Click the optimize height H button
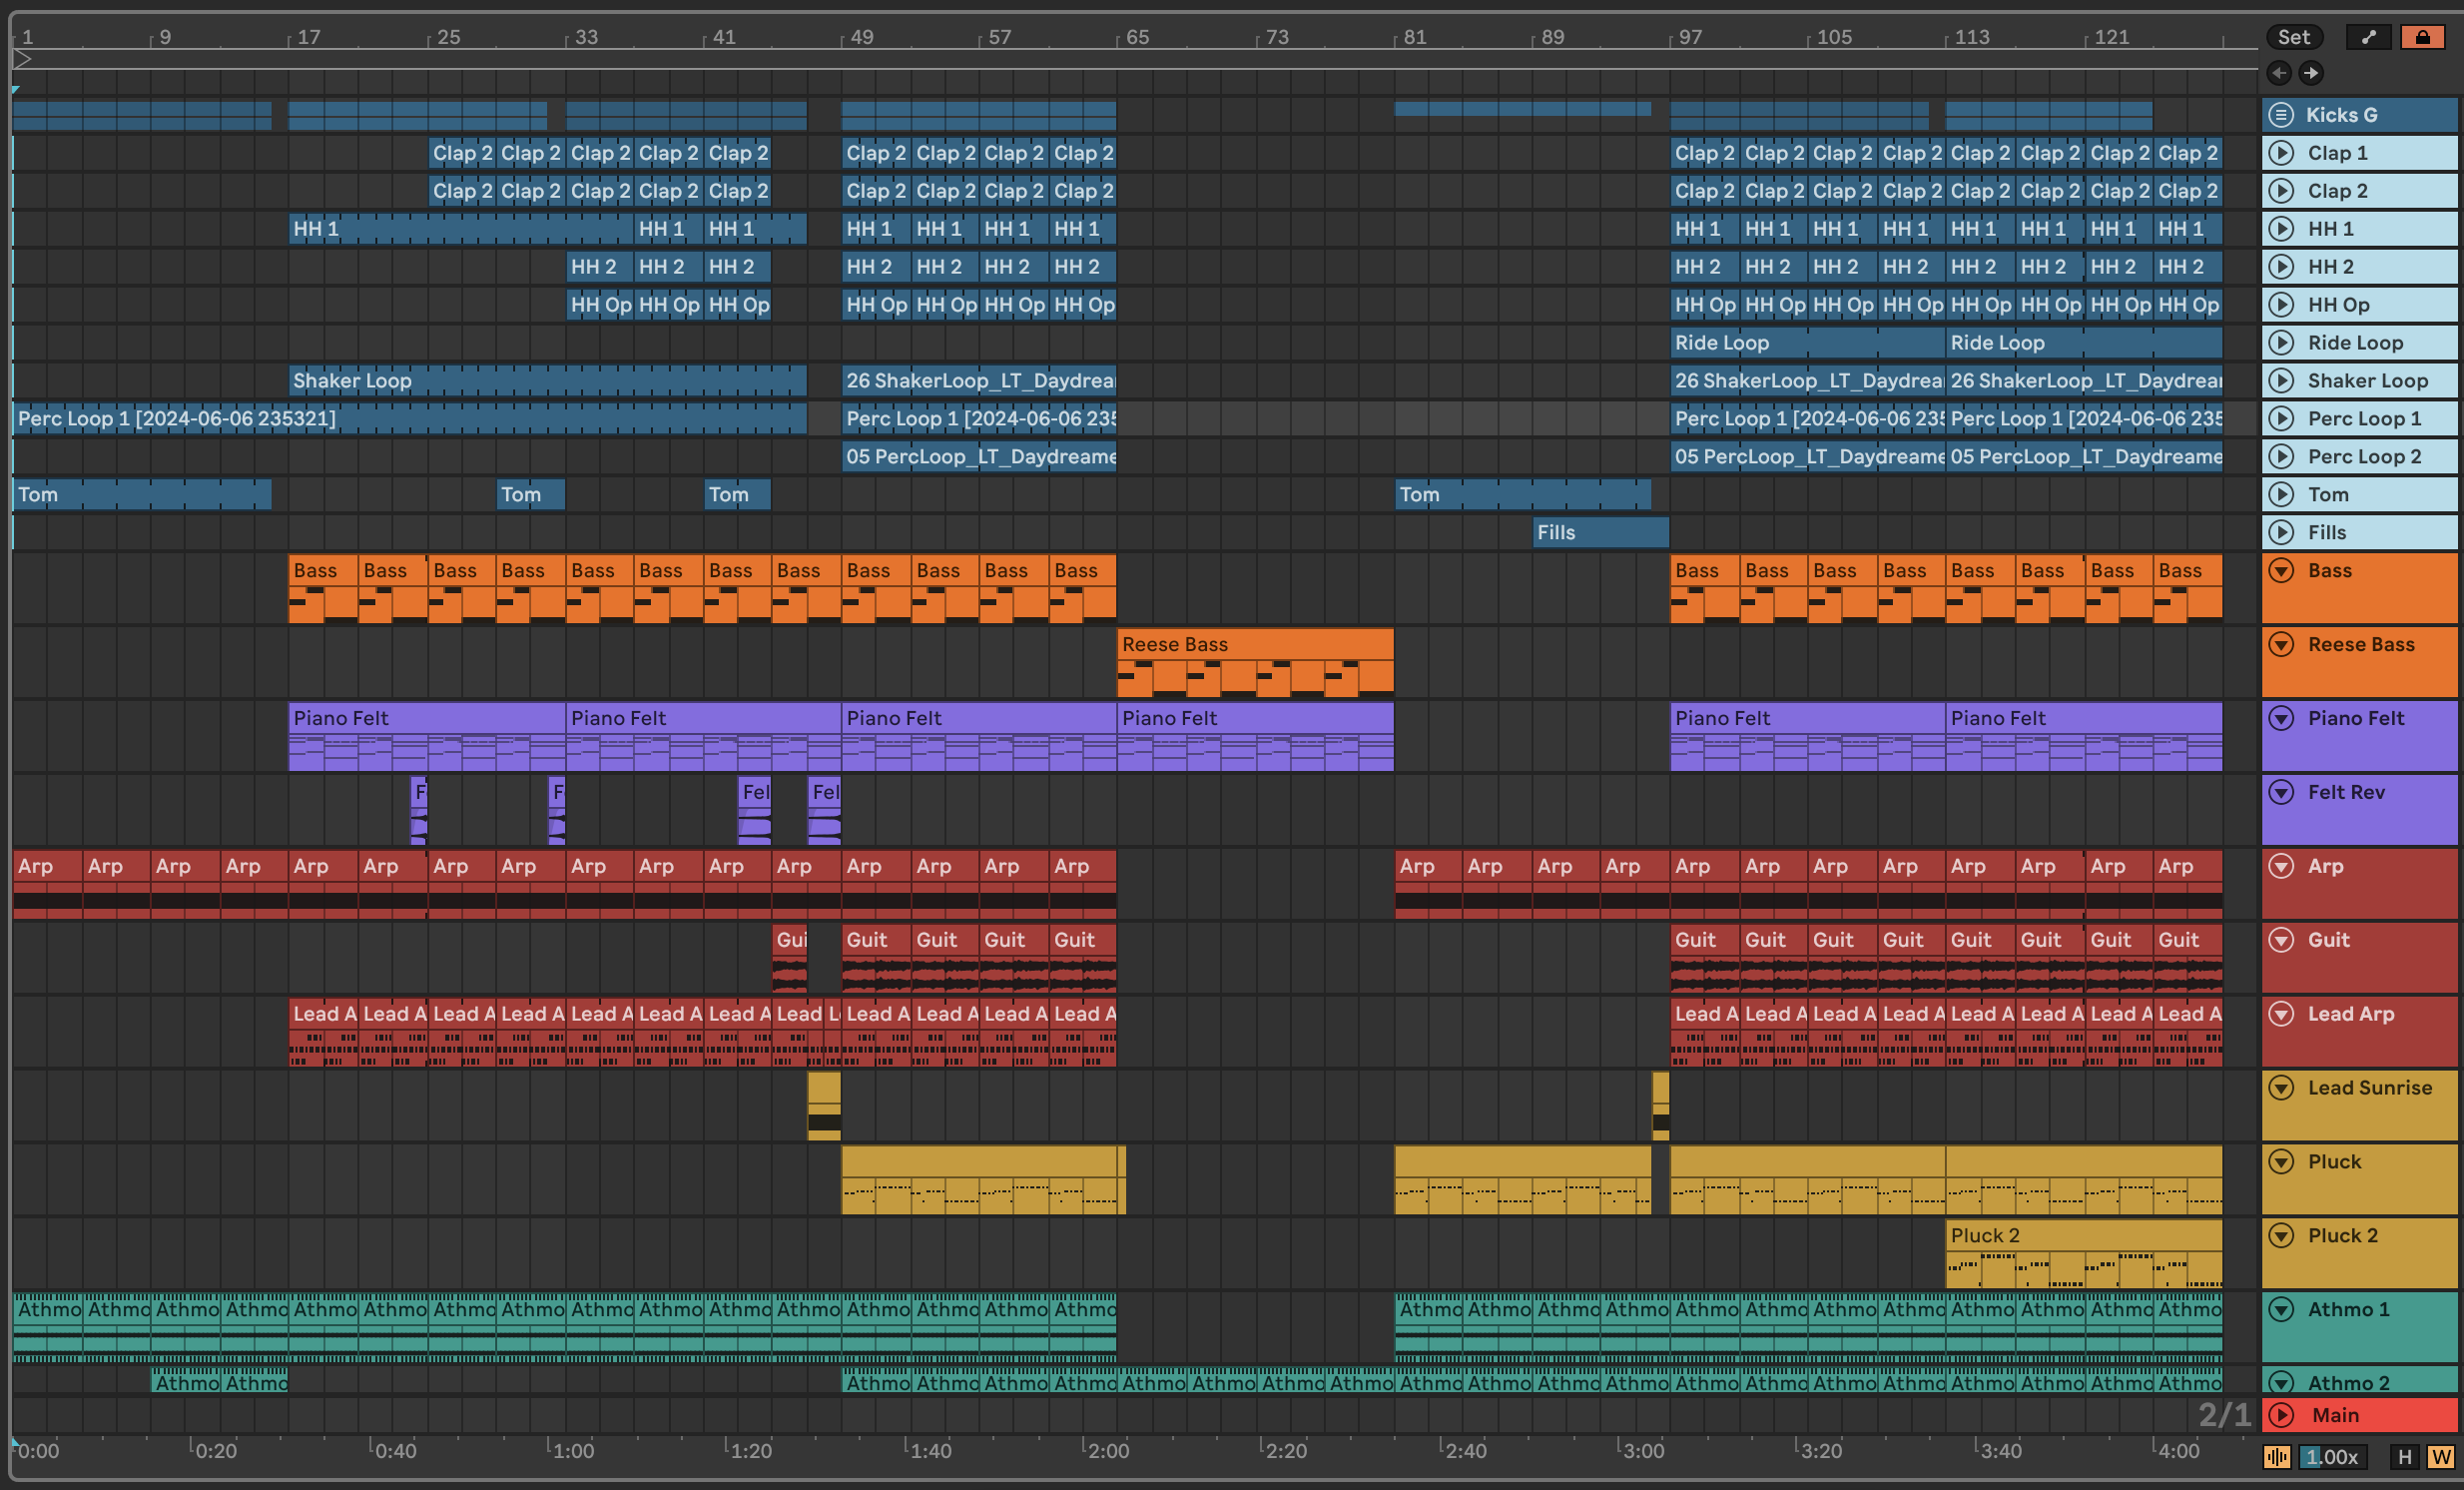The height and width of the screenshot is (1490, 2464). [x=2405, y=1457]
